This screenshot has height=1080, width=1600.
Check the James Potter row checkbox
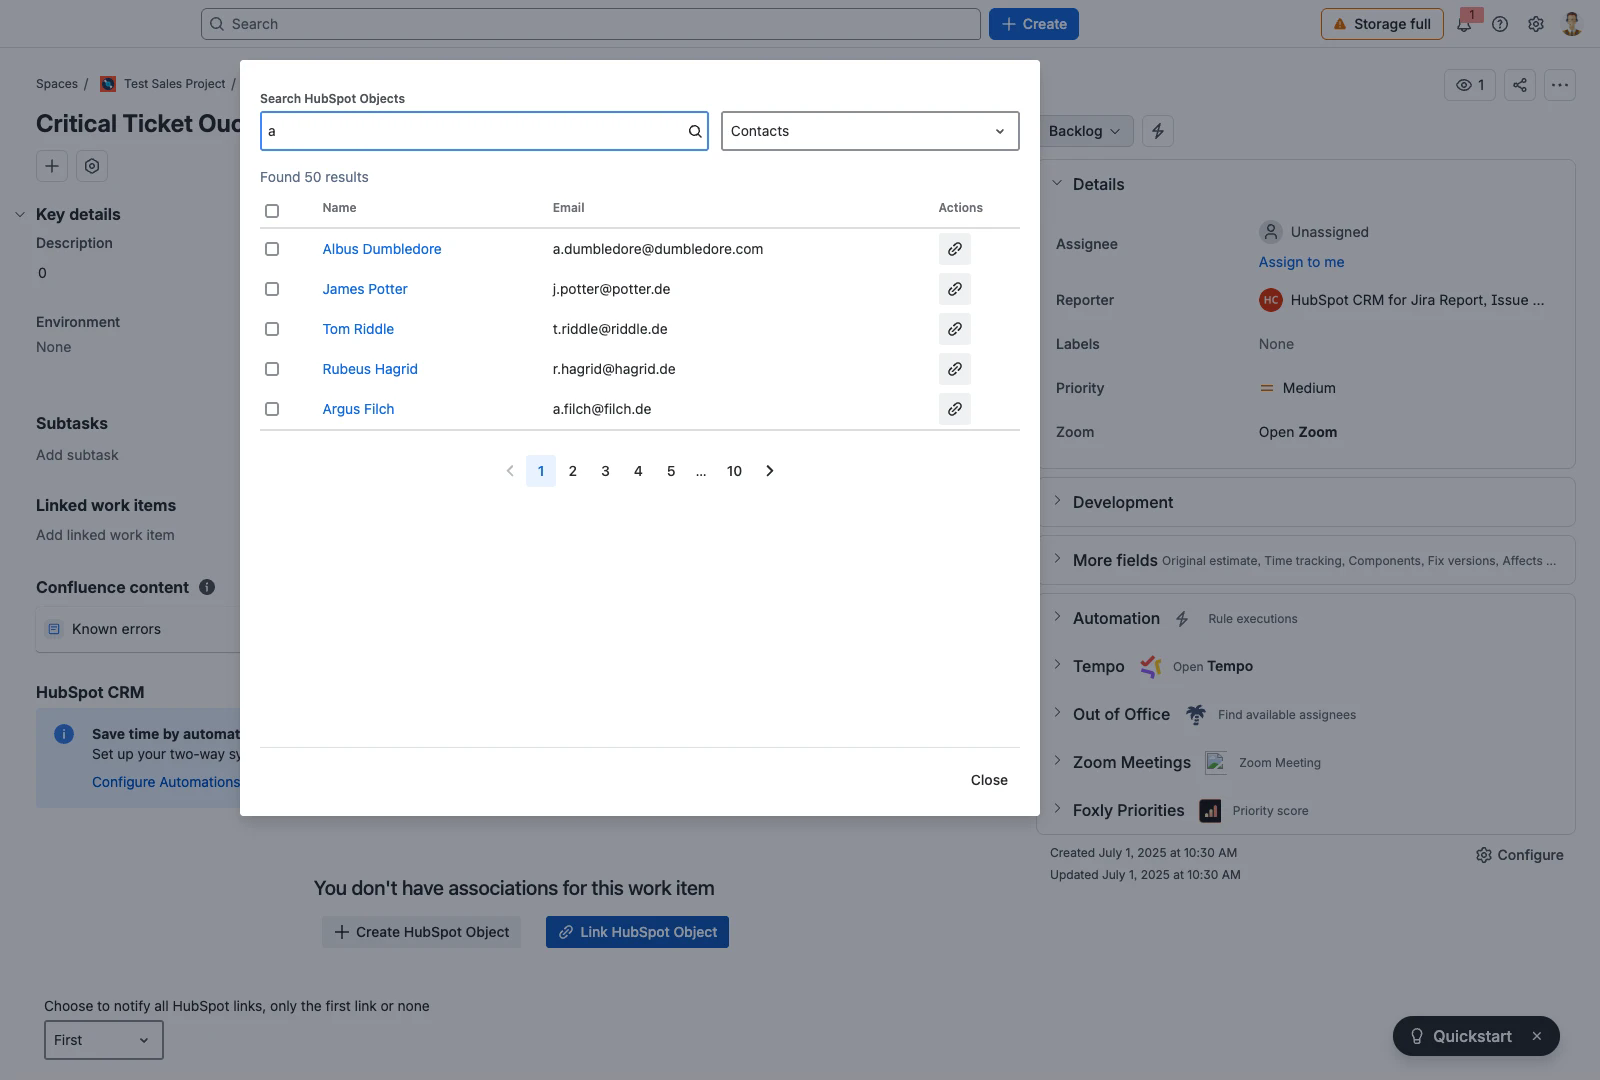coord(272,289)
